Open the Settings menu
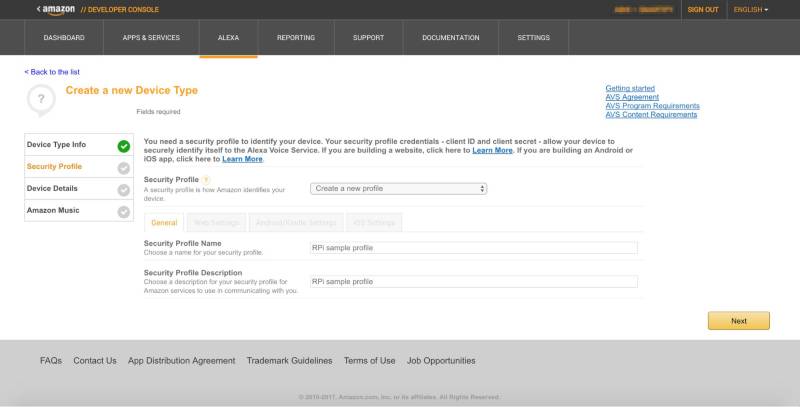This screenshot has width=800, height=407. pos(533,37)
